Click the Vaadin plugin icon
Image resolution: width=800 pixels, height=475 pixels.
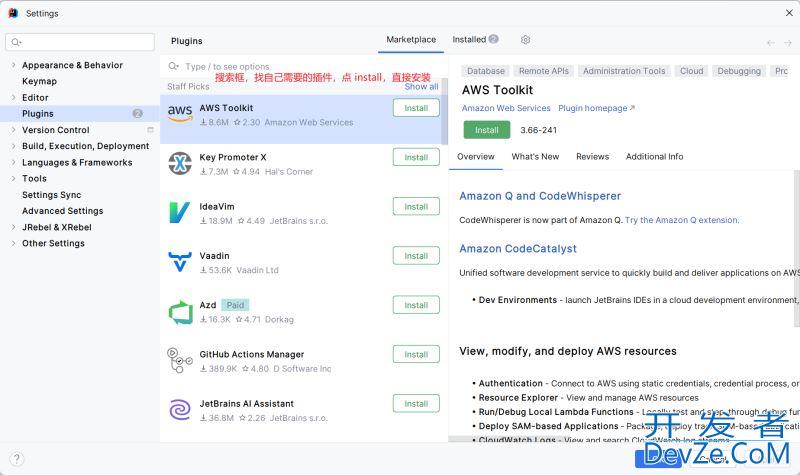click(180, 262)
